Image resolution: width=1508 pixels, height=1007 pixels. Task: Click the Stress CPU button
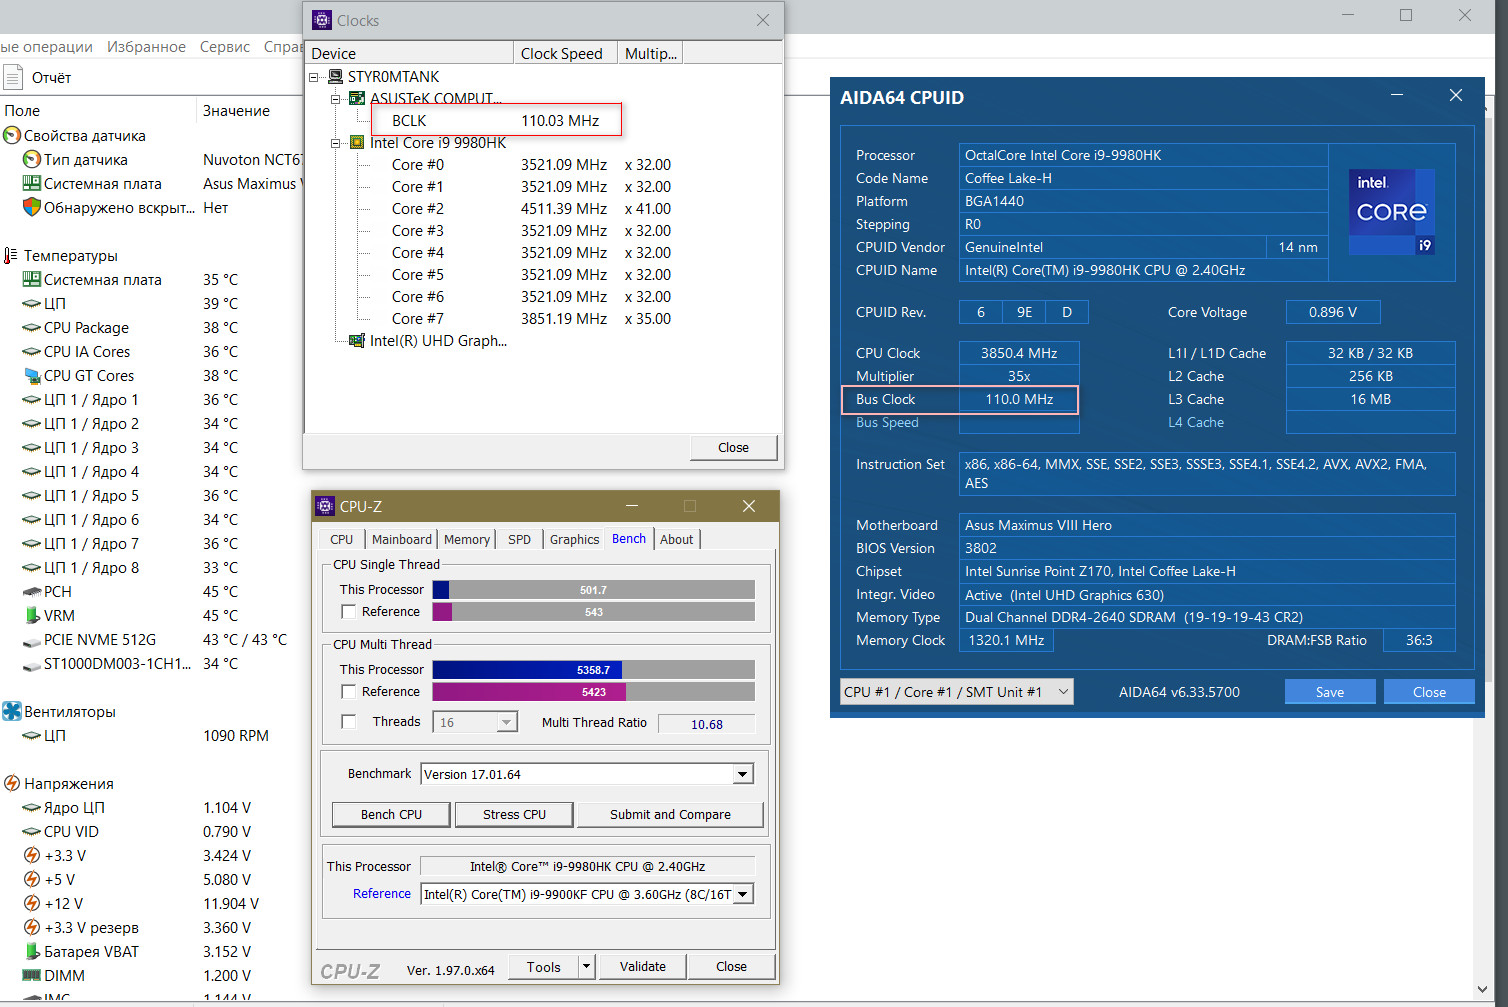[515, 815]
